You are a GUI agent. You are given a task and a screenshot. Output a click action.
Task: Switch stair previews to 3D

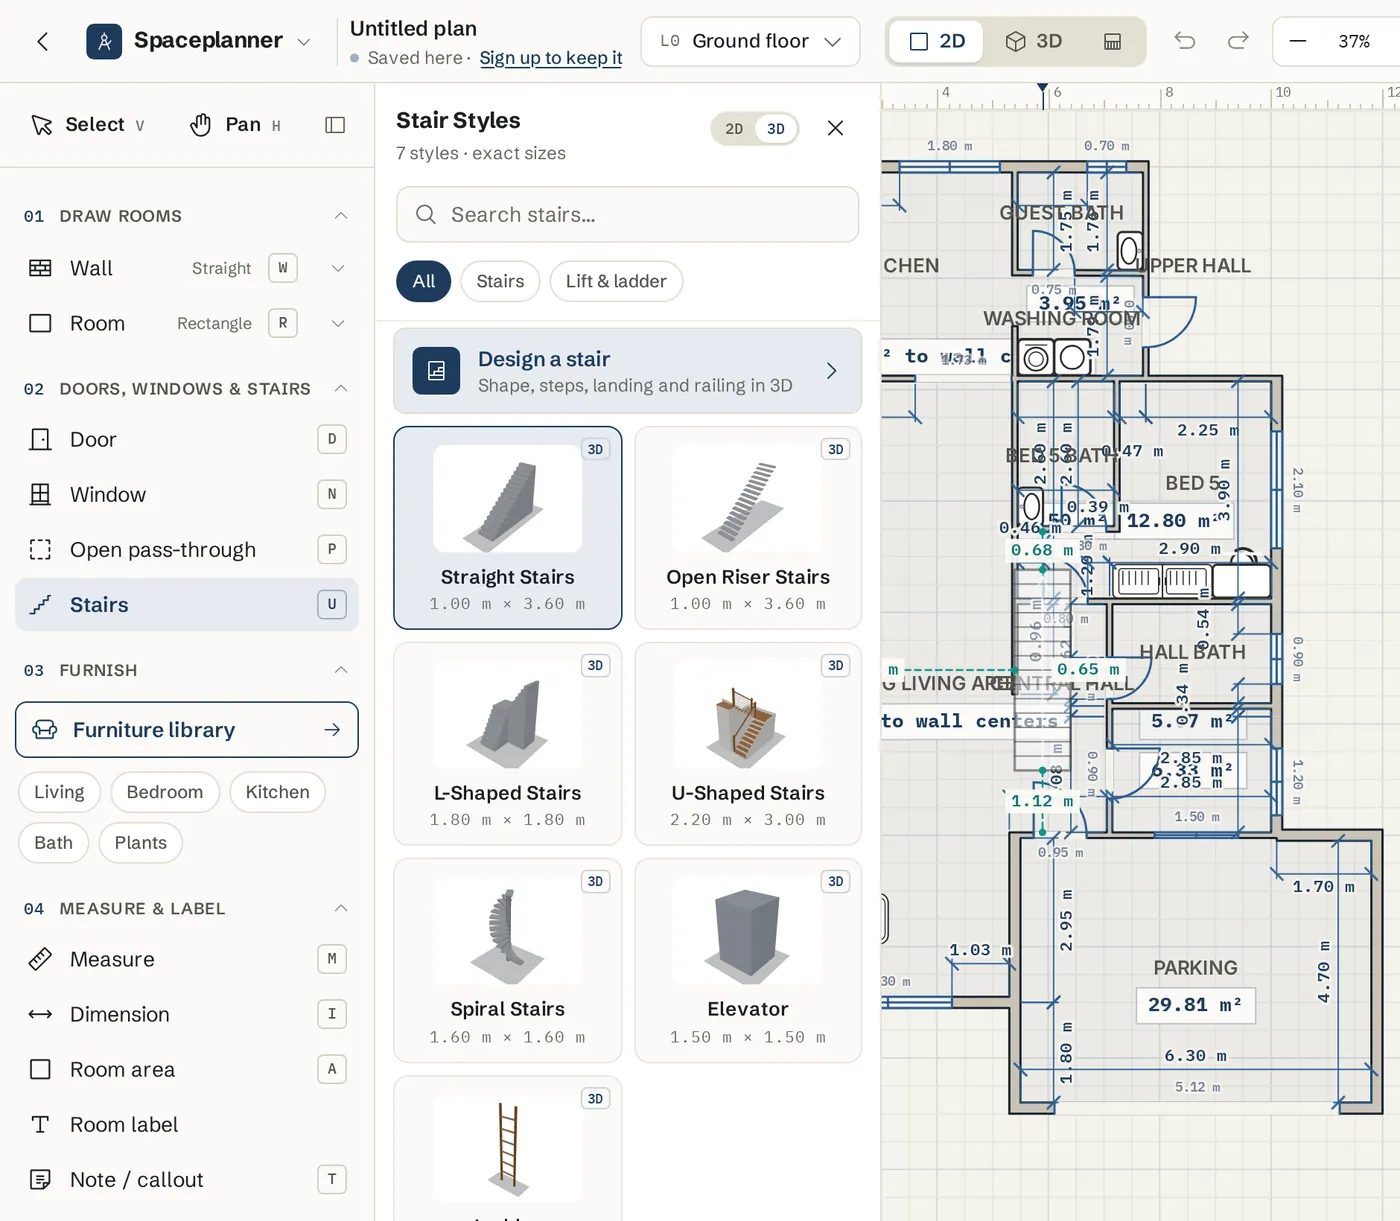[776, 129]
